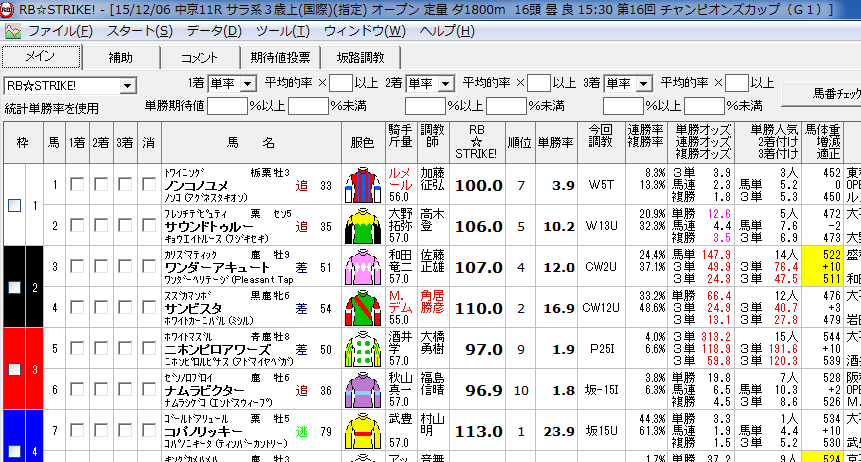Click training code CW12U
Image resolution: width=861 pixels, height=462 pixels.
(601, 308)
